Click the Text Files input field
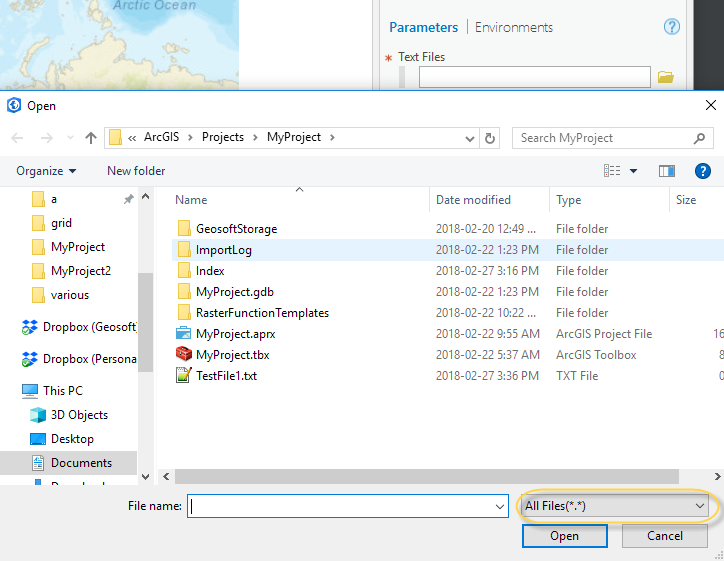This screenshot has height=561, width=724. 535,77
